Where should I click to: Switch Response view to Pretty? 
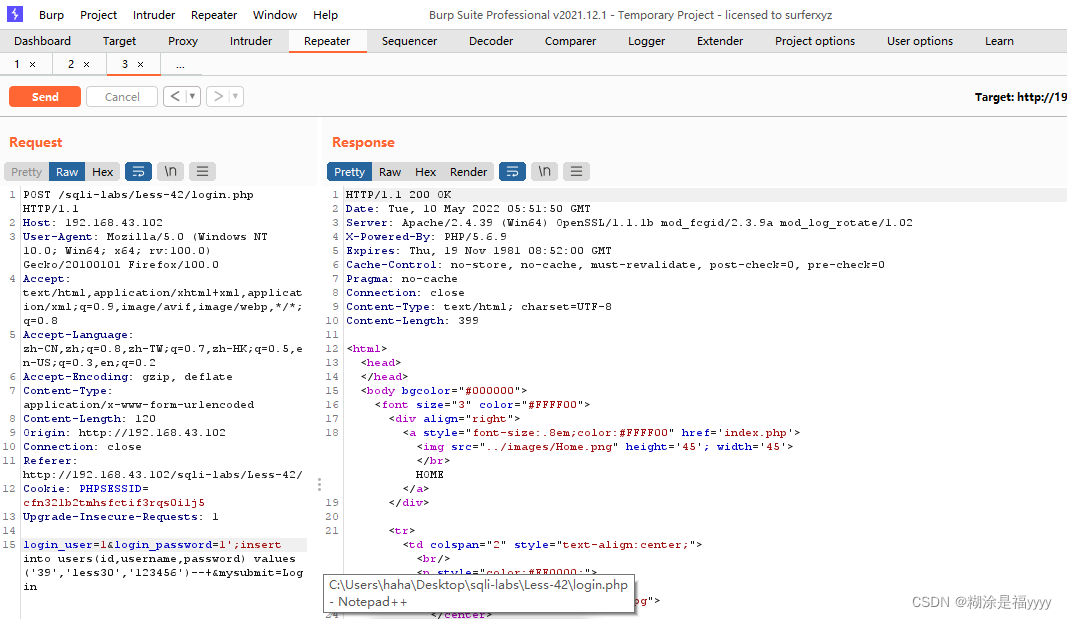(x=349, y=172)
